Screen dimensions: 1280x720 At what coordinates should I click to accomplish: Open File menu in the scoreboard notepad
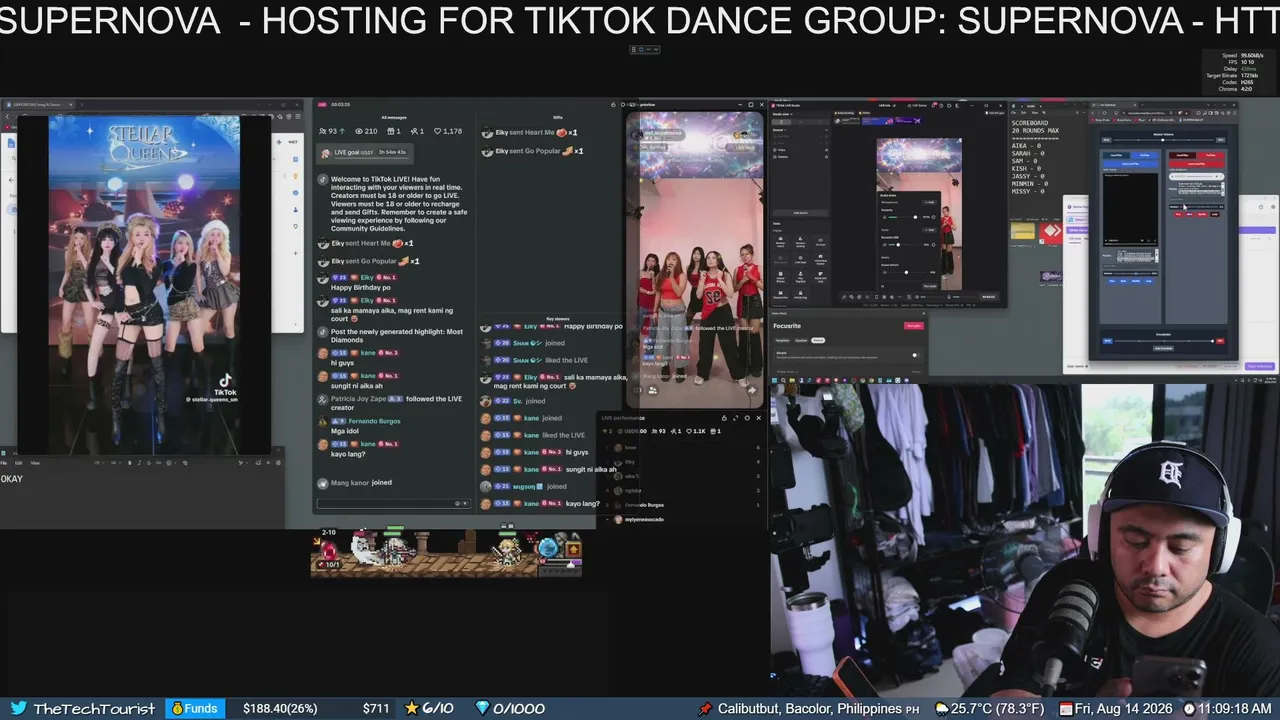pos(1016,114)
